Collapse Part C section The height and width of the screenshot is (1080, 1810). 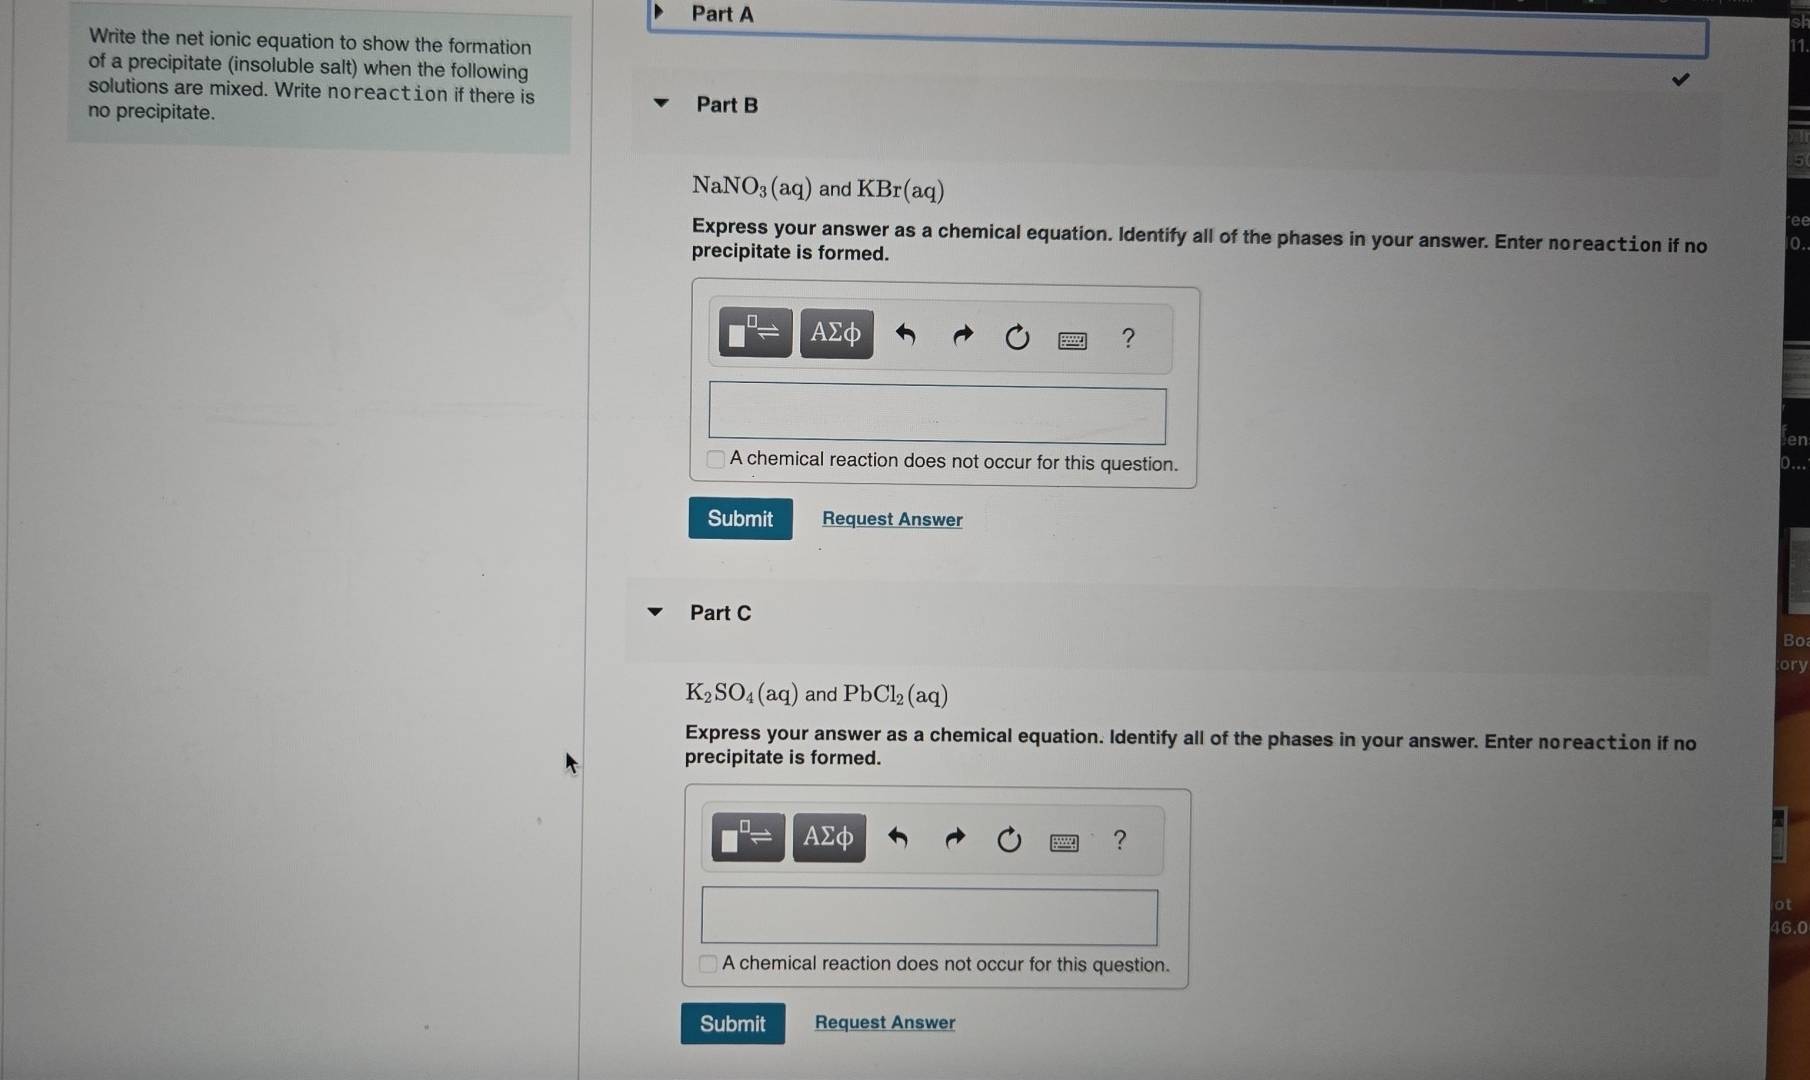point(655,612)
